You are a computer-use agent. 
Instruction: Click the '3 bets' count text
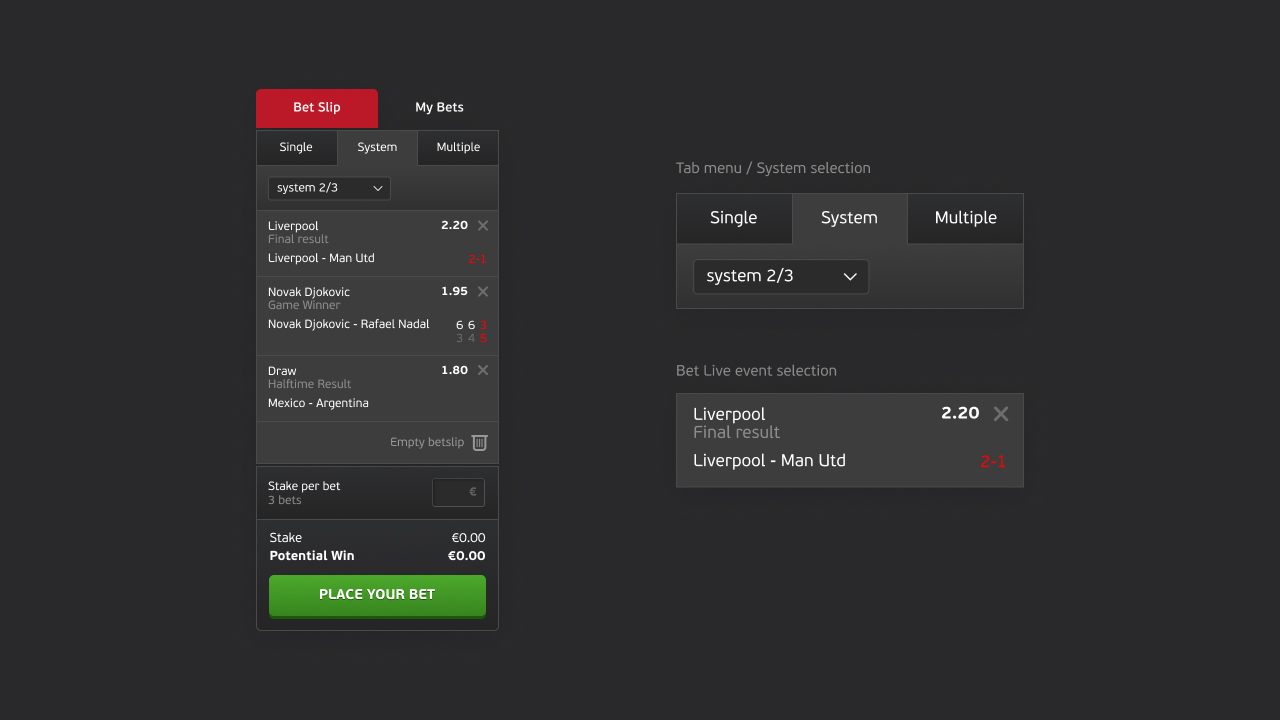pyautogui.click(x=284, y=500)
